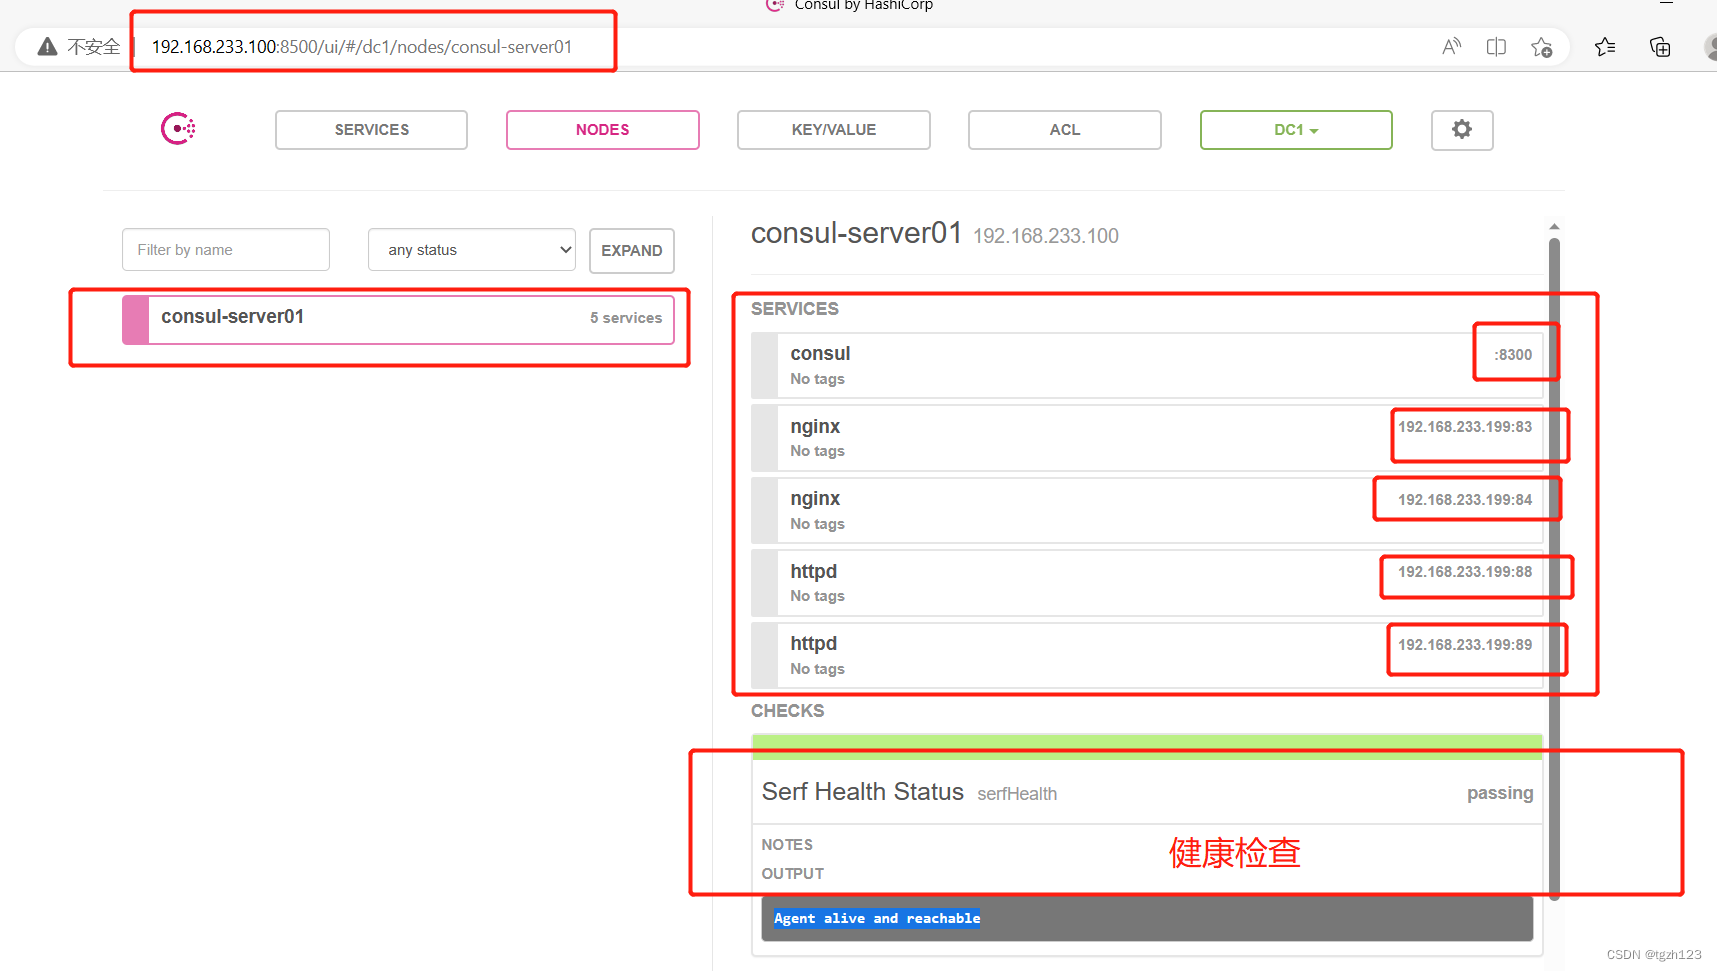
Task: Click the :8300 consul service port link
Action: coord(1513,354)
